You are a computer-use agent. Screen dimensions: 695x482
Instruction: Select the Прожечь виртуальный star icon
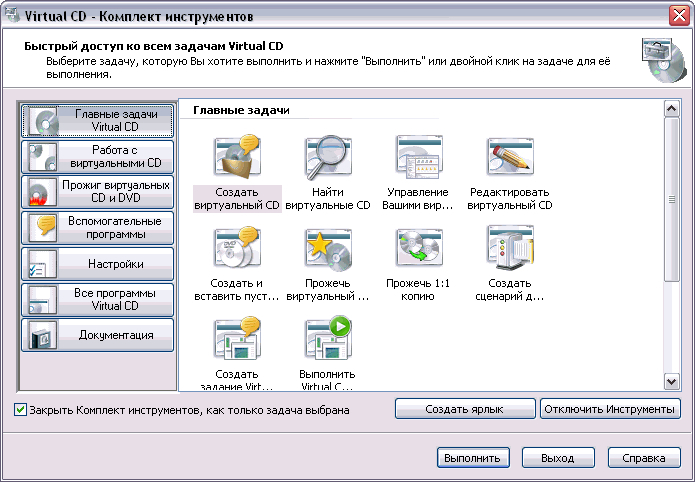point(328,247)
